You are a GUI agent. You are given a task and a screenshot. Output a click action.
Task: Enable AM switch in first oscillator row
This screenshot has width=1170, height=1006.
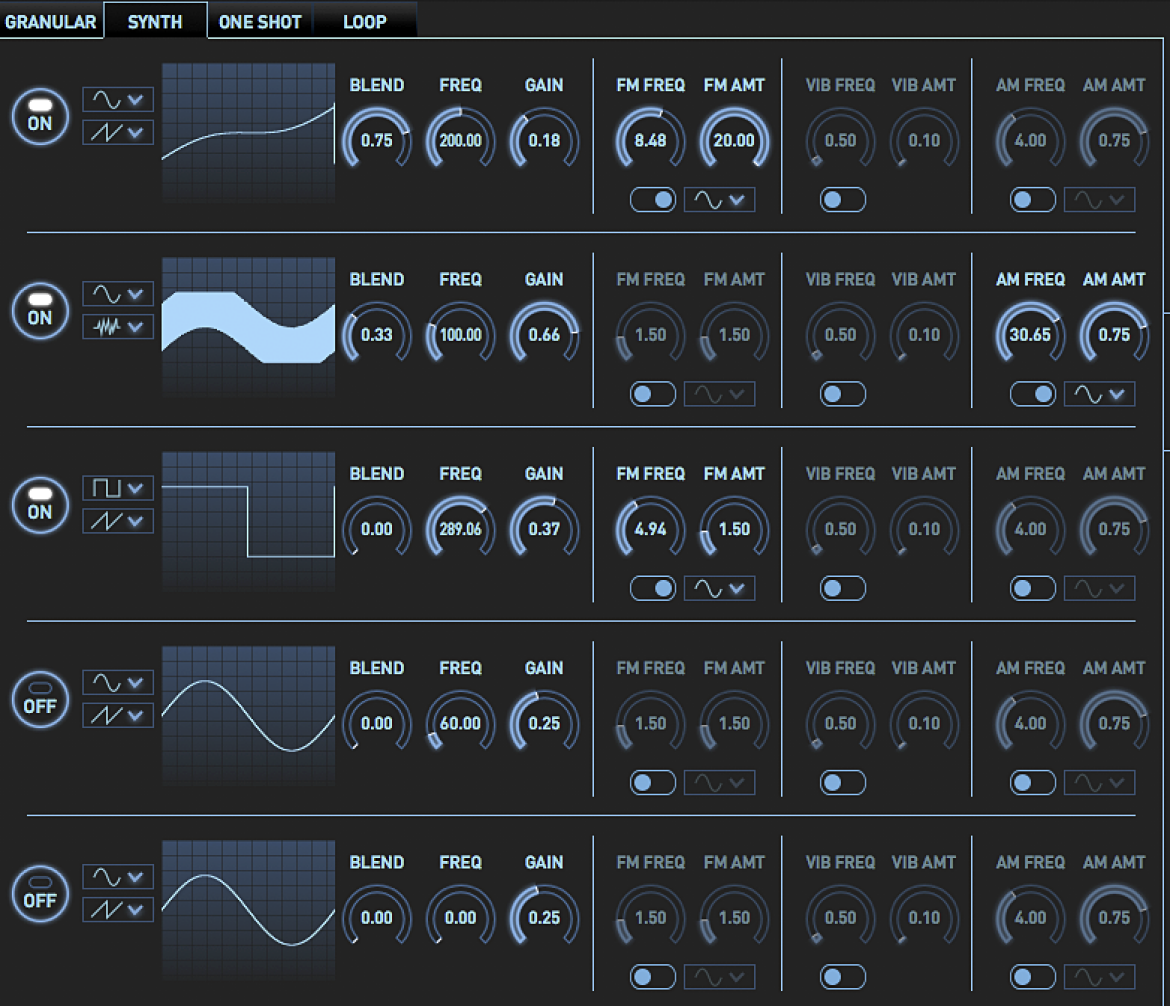(1033, 199)
